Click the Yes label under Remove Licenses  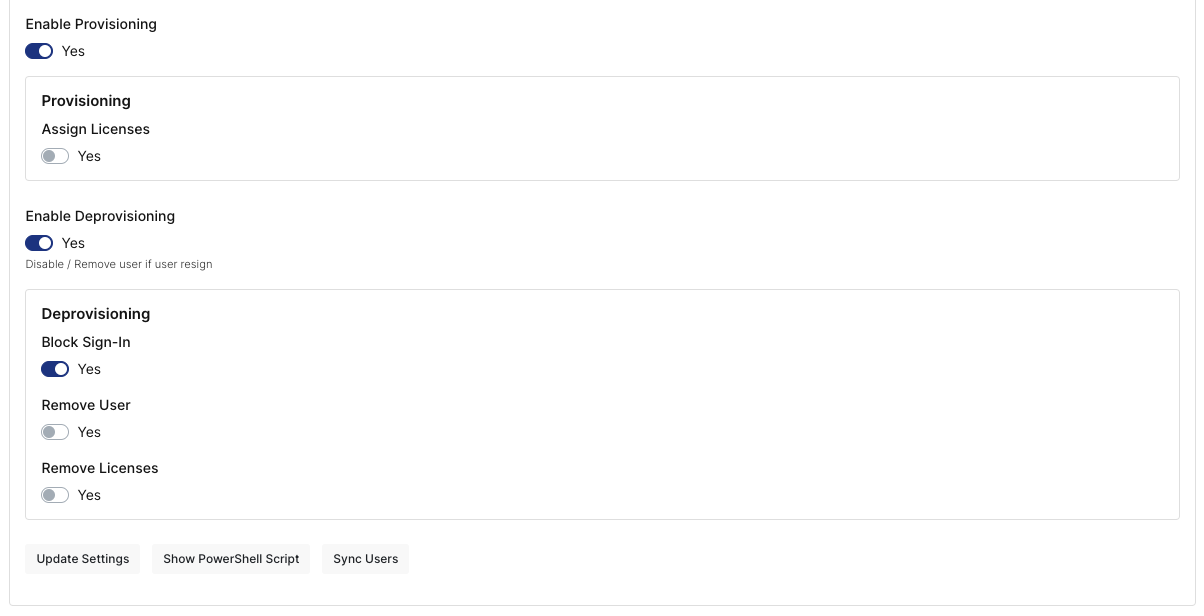pyautogui.click(x=89, y=495)
